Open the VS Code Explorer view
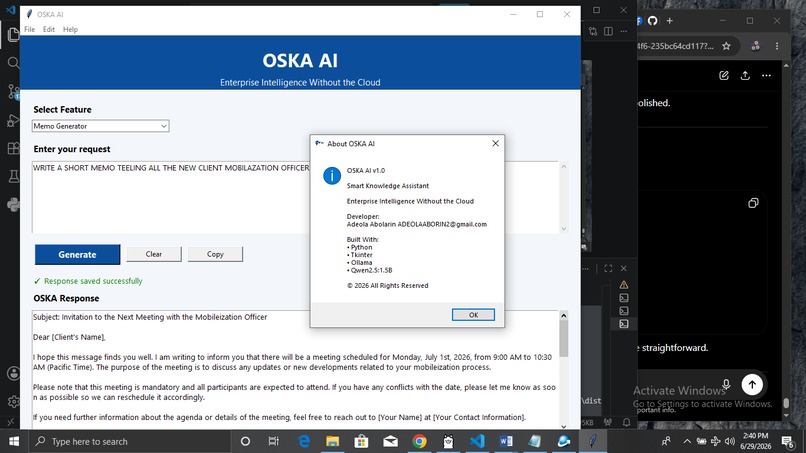Screen dimensions: 806x453 [13, 34]
